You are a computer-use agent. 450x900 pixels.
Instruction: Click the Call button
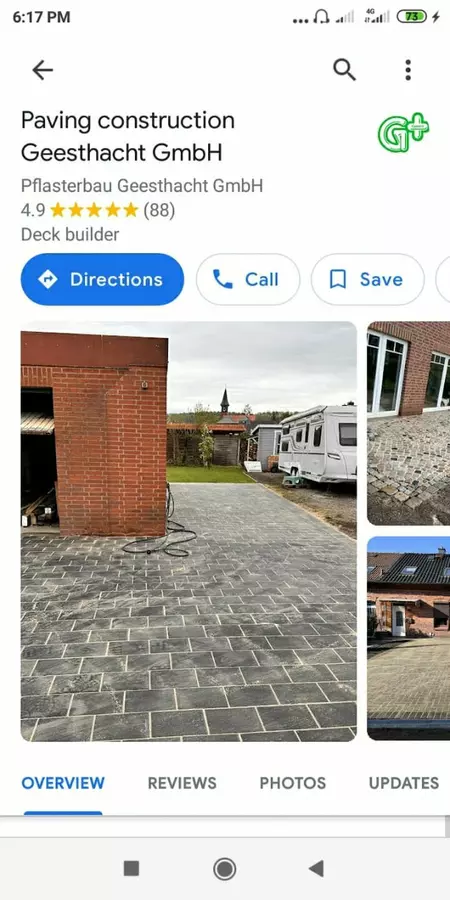248,280
